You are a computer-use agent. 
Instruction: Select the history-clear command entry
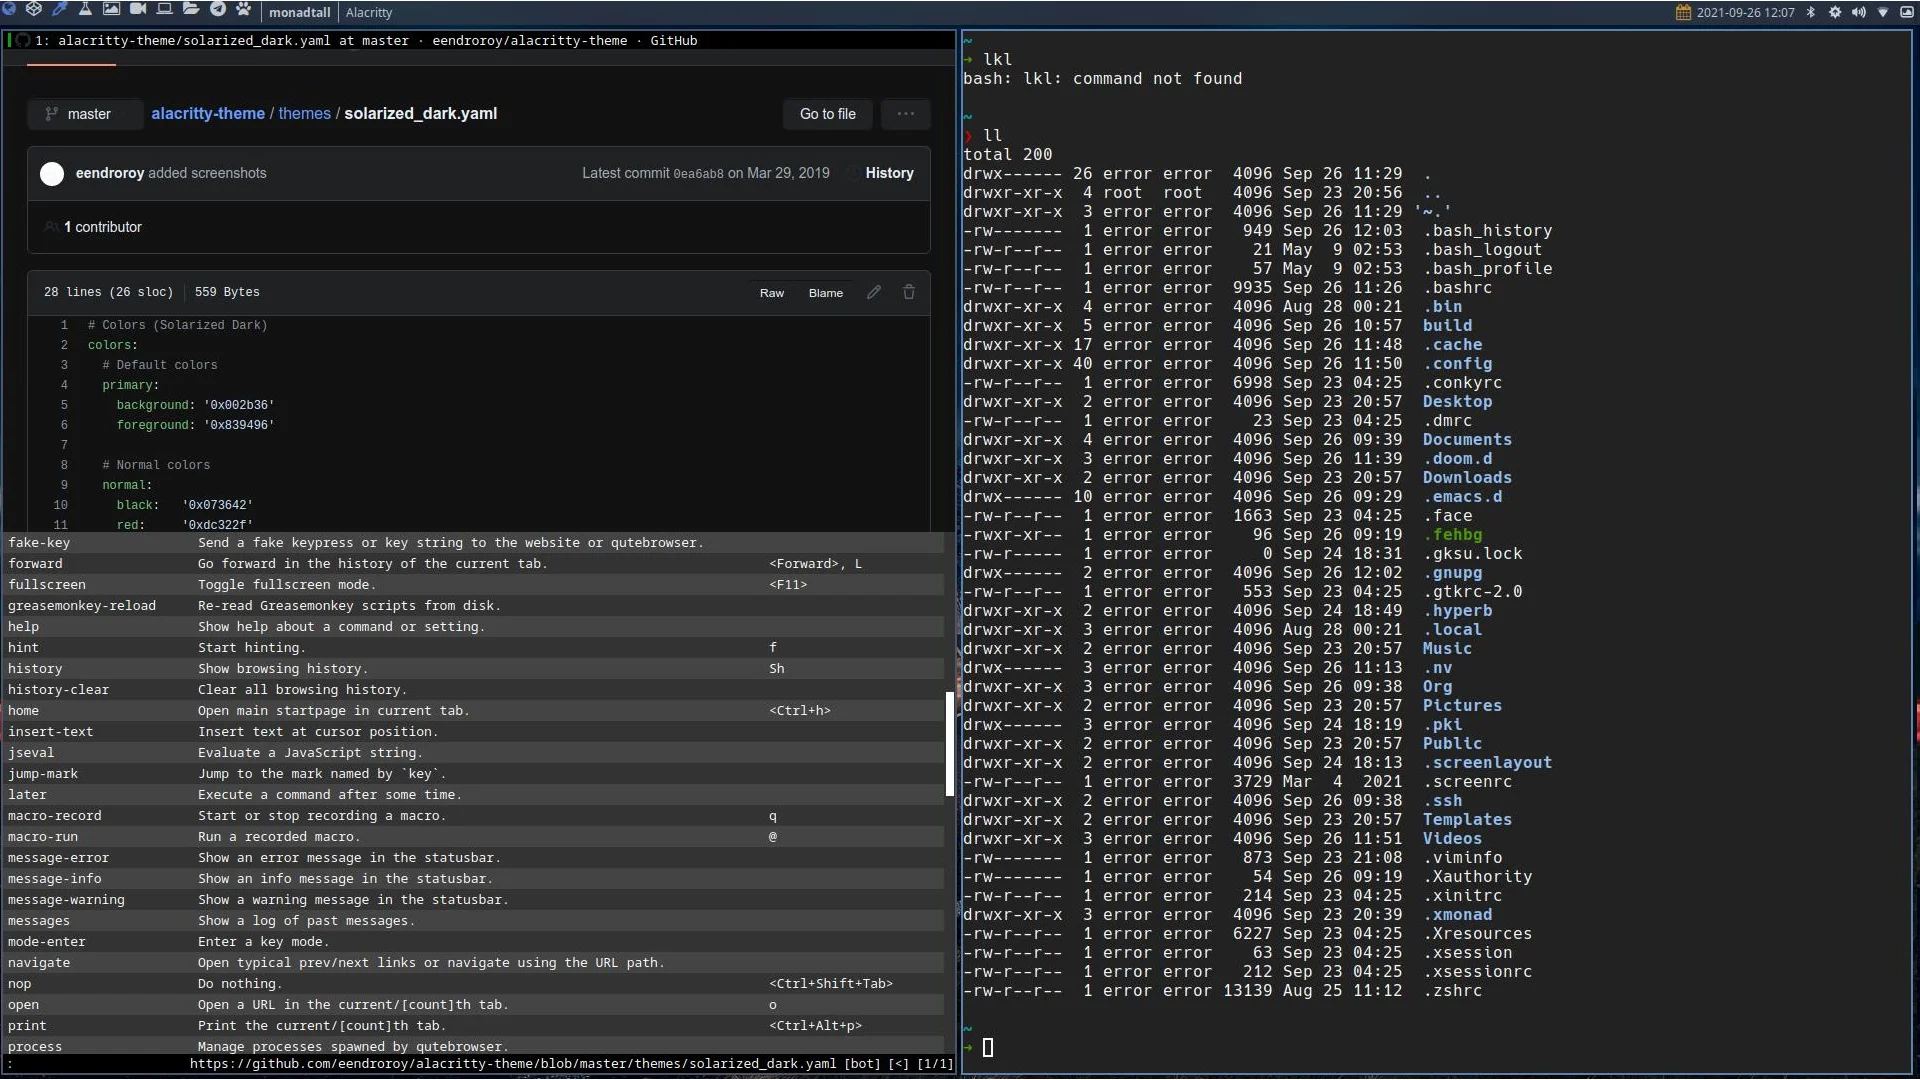click(473, 690)
